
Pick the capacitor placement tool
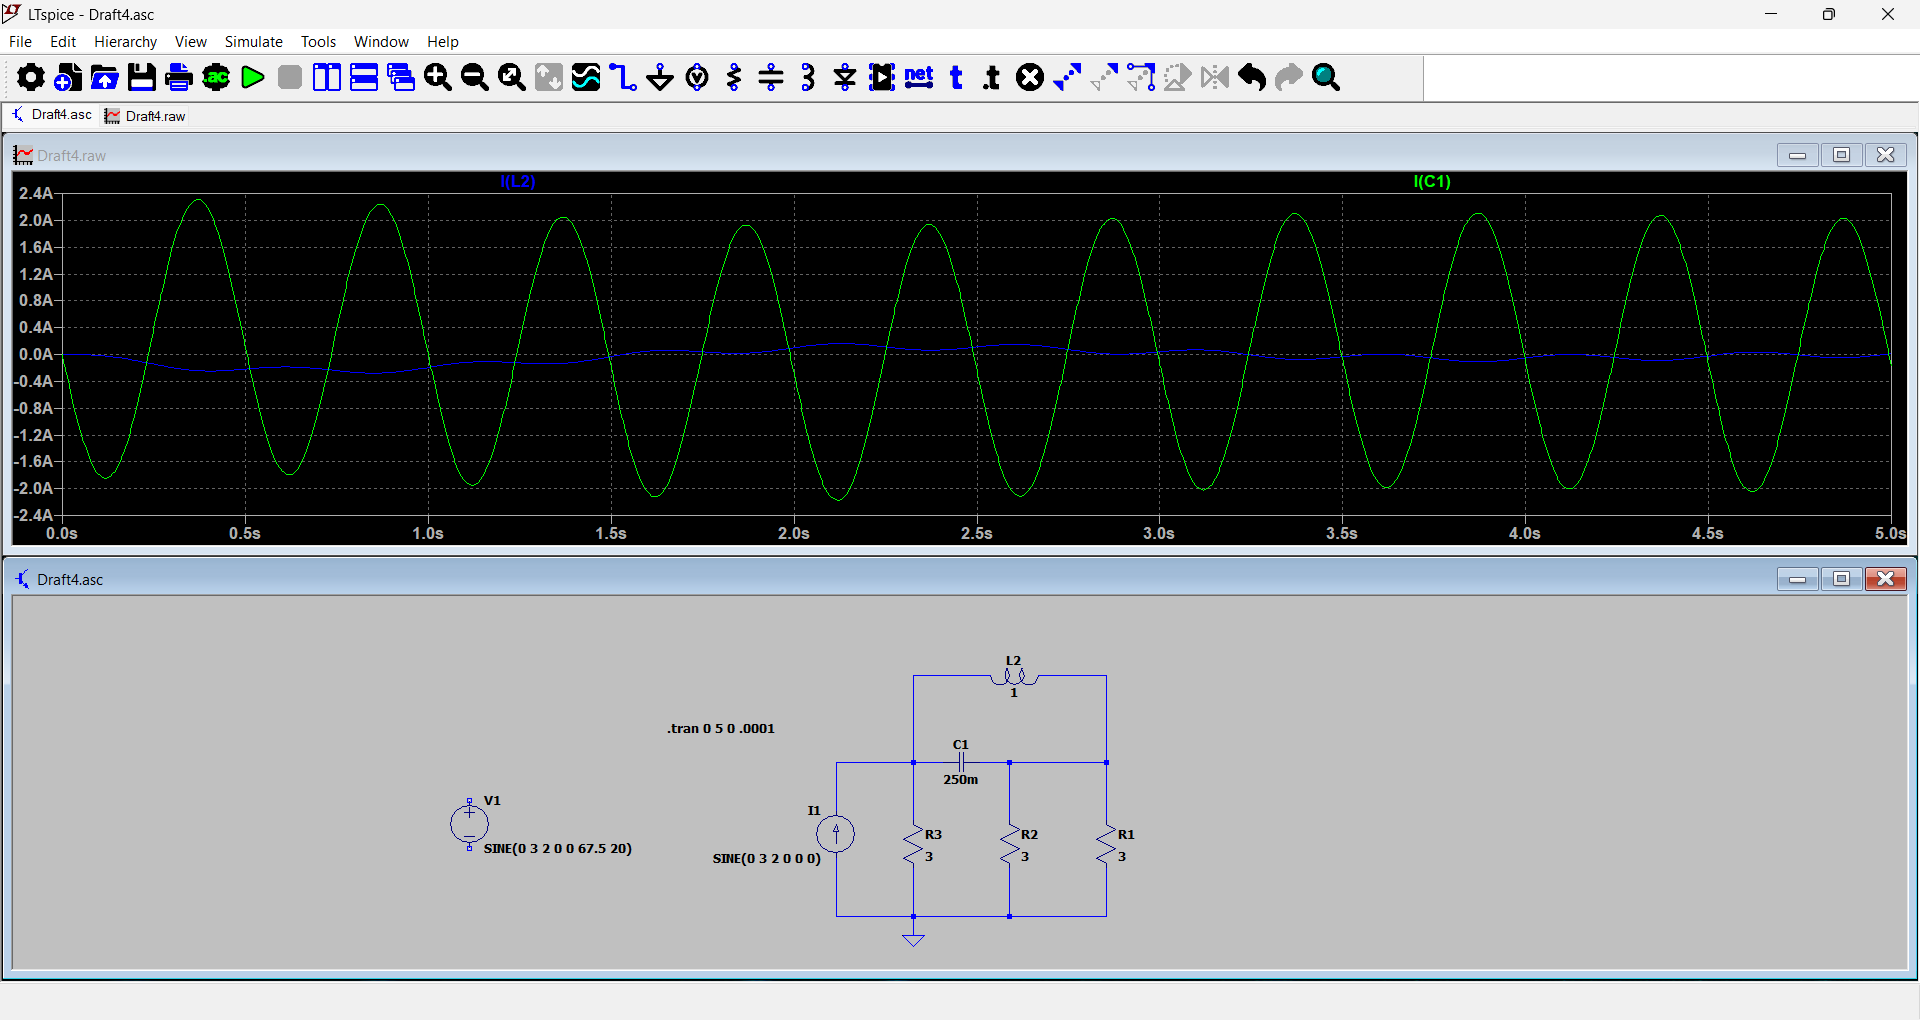point(771,77)
